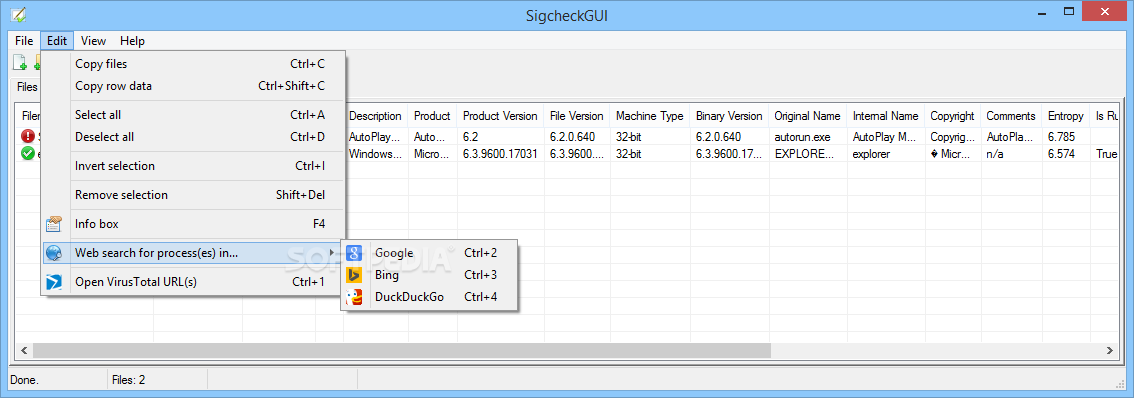The width and height of the screenshot is (1134, 398).
Task: Switch to the Files tab
Action: click(x=27, y=87)
